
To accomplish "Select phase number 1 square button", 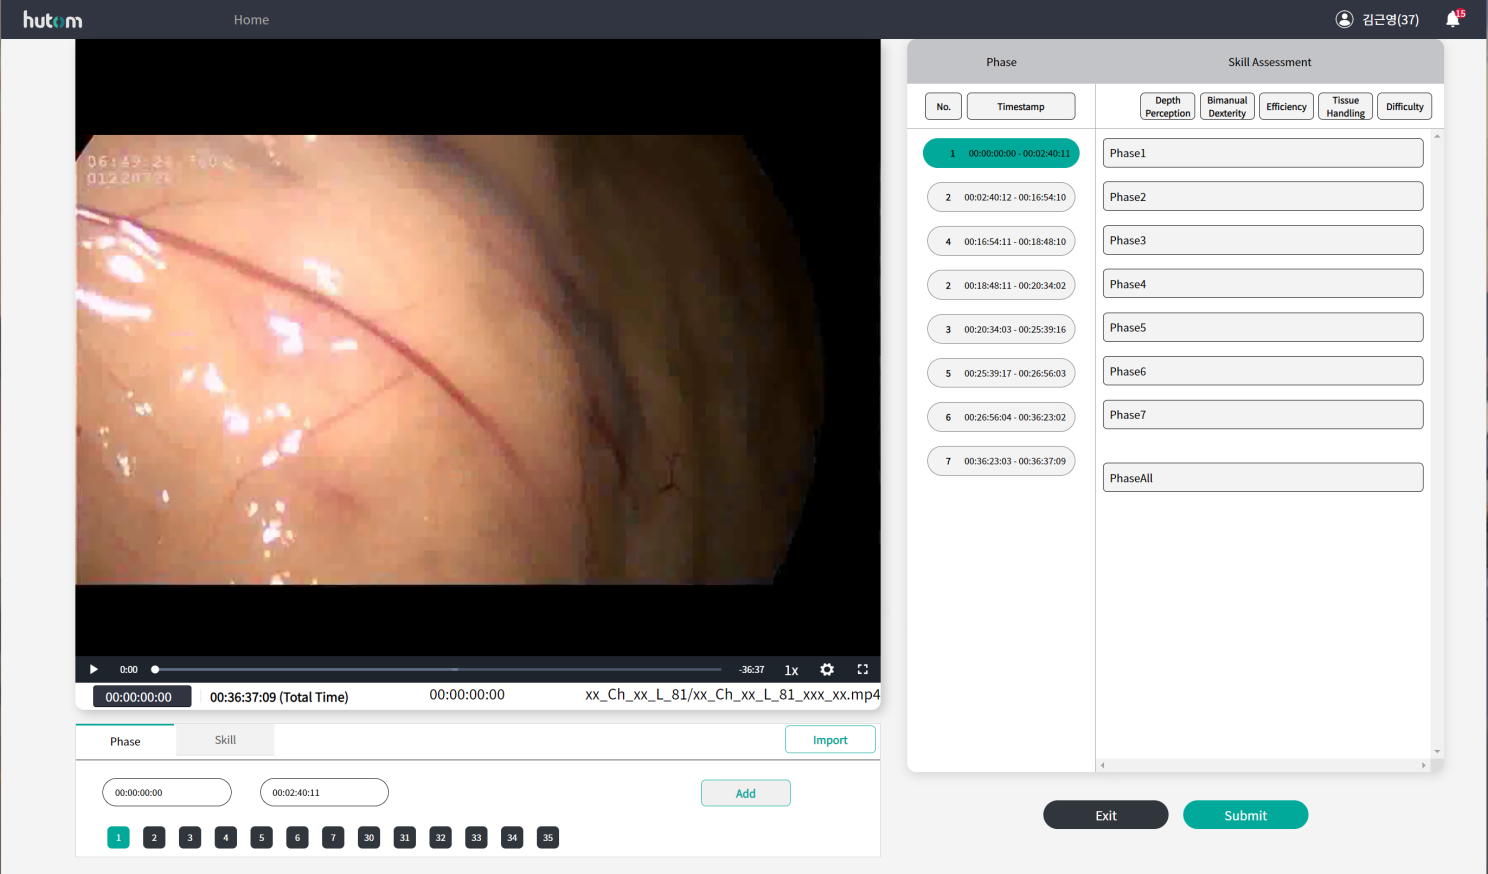I will 118,838.
